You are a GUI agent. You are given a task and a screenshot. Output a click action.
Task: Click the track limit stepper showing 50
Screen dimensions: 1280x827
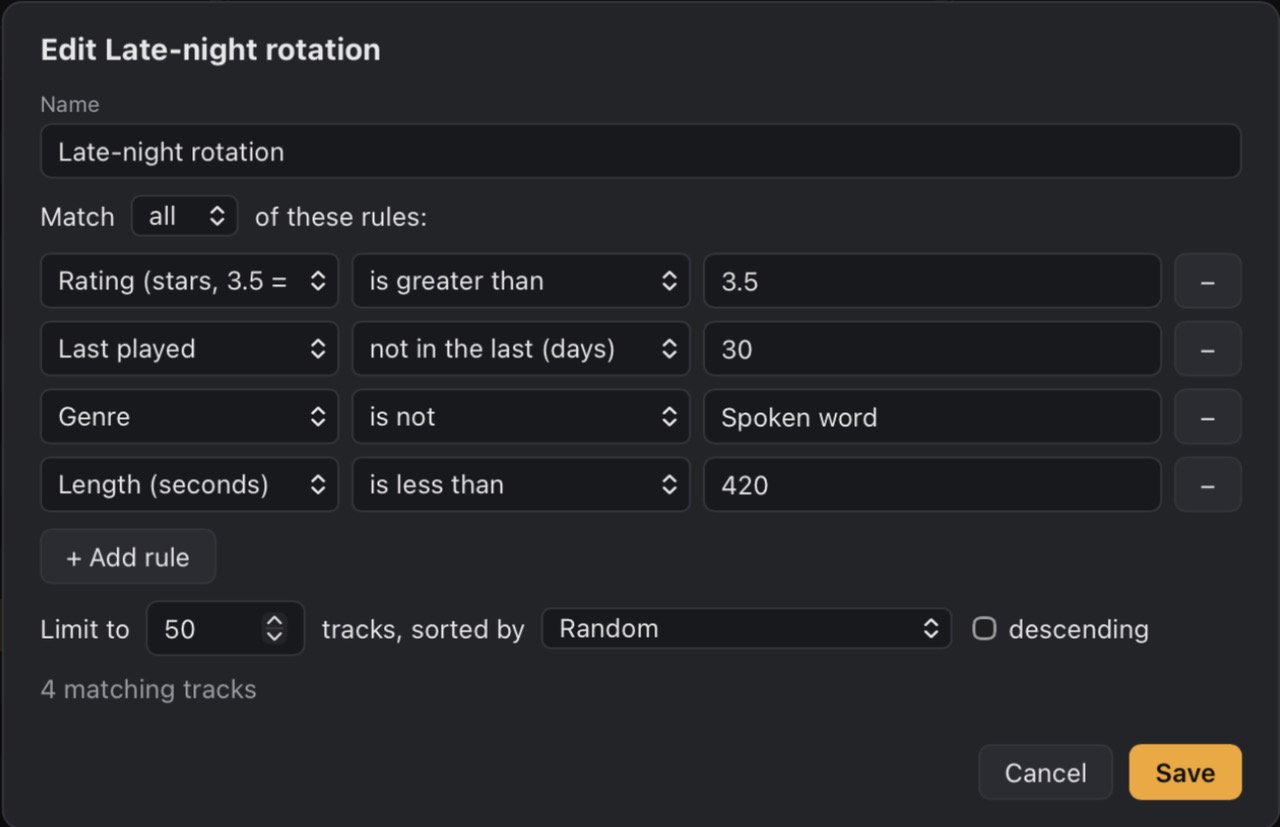click(x=225, y=628)
